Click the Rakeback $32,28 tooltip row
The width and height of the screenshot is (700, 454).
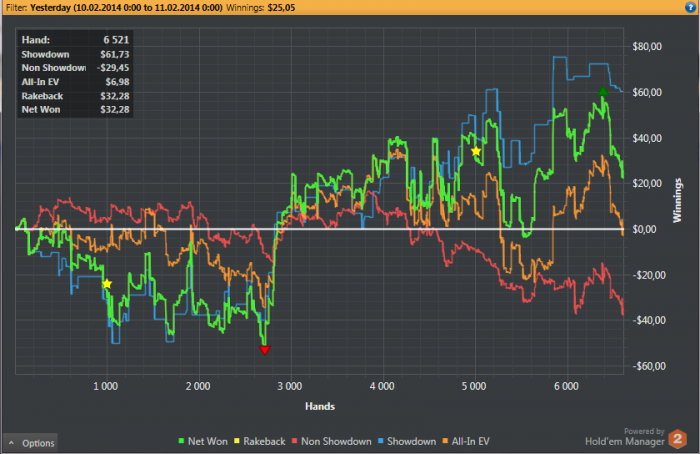pyautogui.click(x=75, y=96)
